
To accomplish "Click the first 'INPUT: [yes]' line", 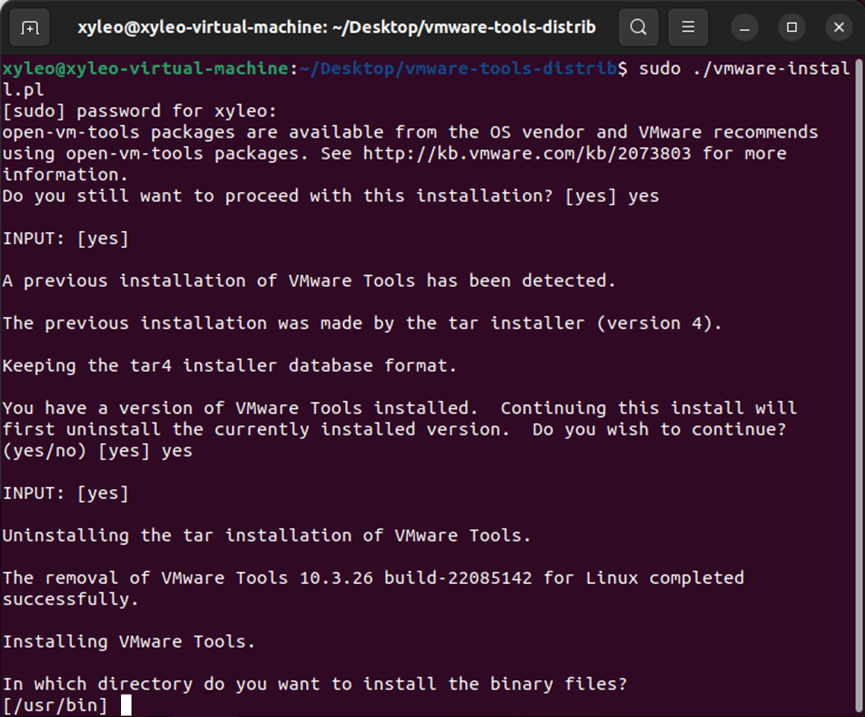I will click(x=66, y=238).
